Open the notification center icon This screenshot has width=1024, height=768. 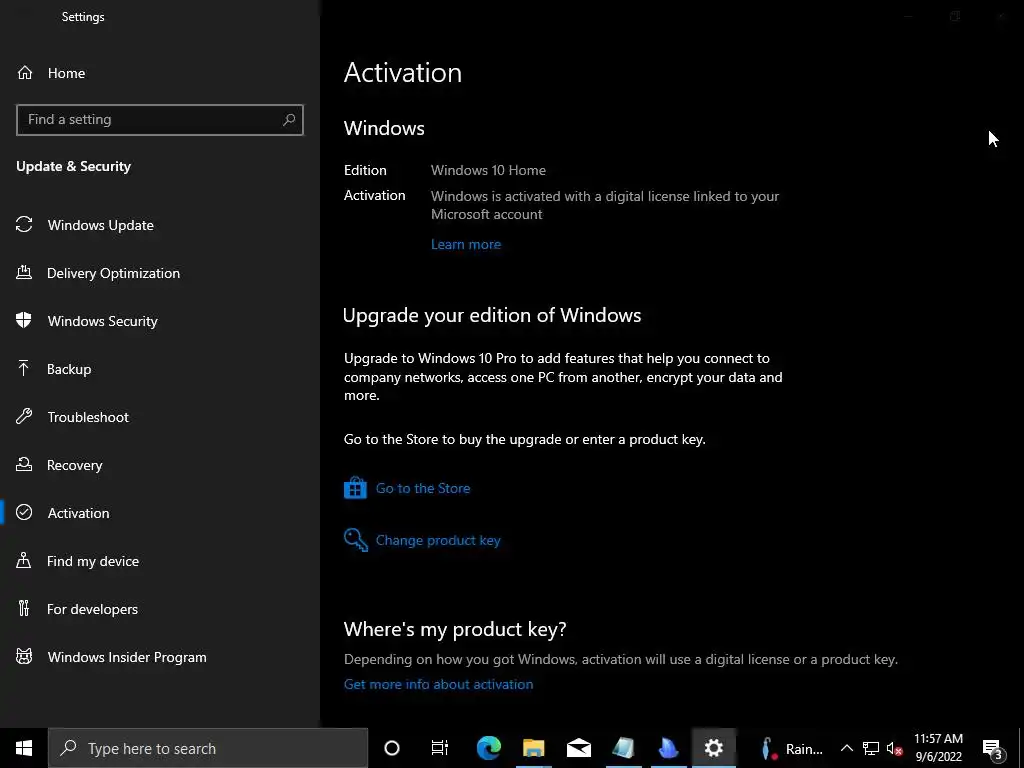992,748
